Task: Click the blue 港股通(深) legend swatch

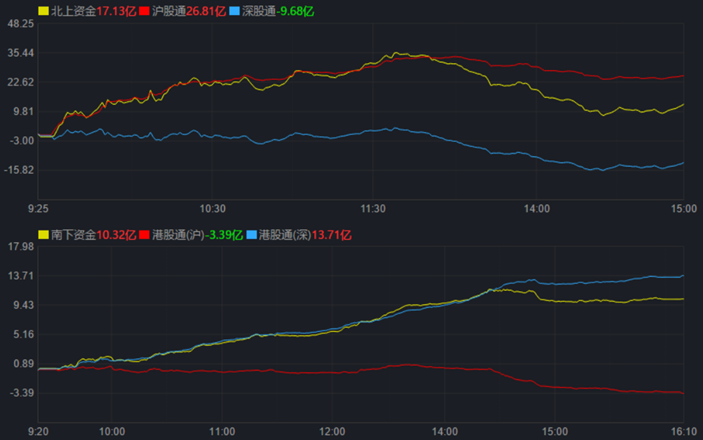Action: point(250,235)
